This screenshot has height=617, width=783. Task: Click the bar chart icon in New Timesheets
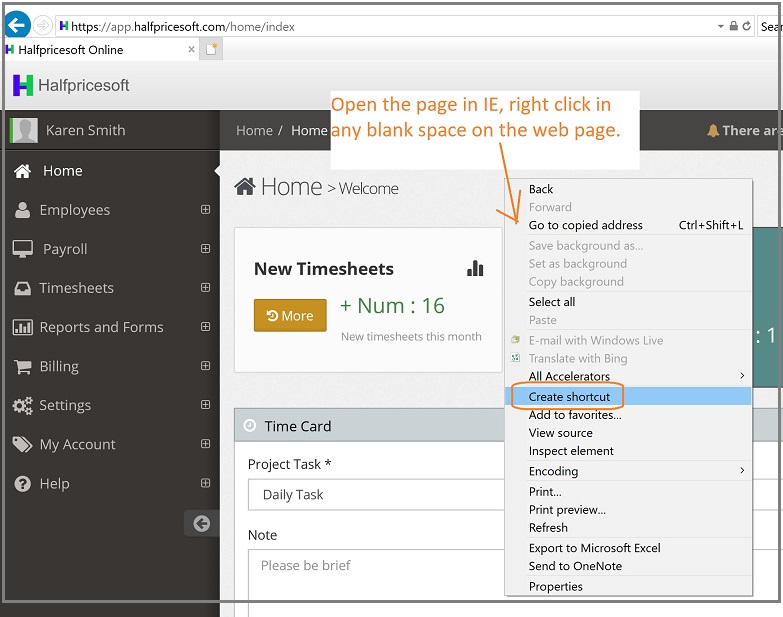(x=475, y=269)
